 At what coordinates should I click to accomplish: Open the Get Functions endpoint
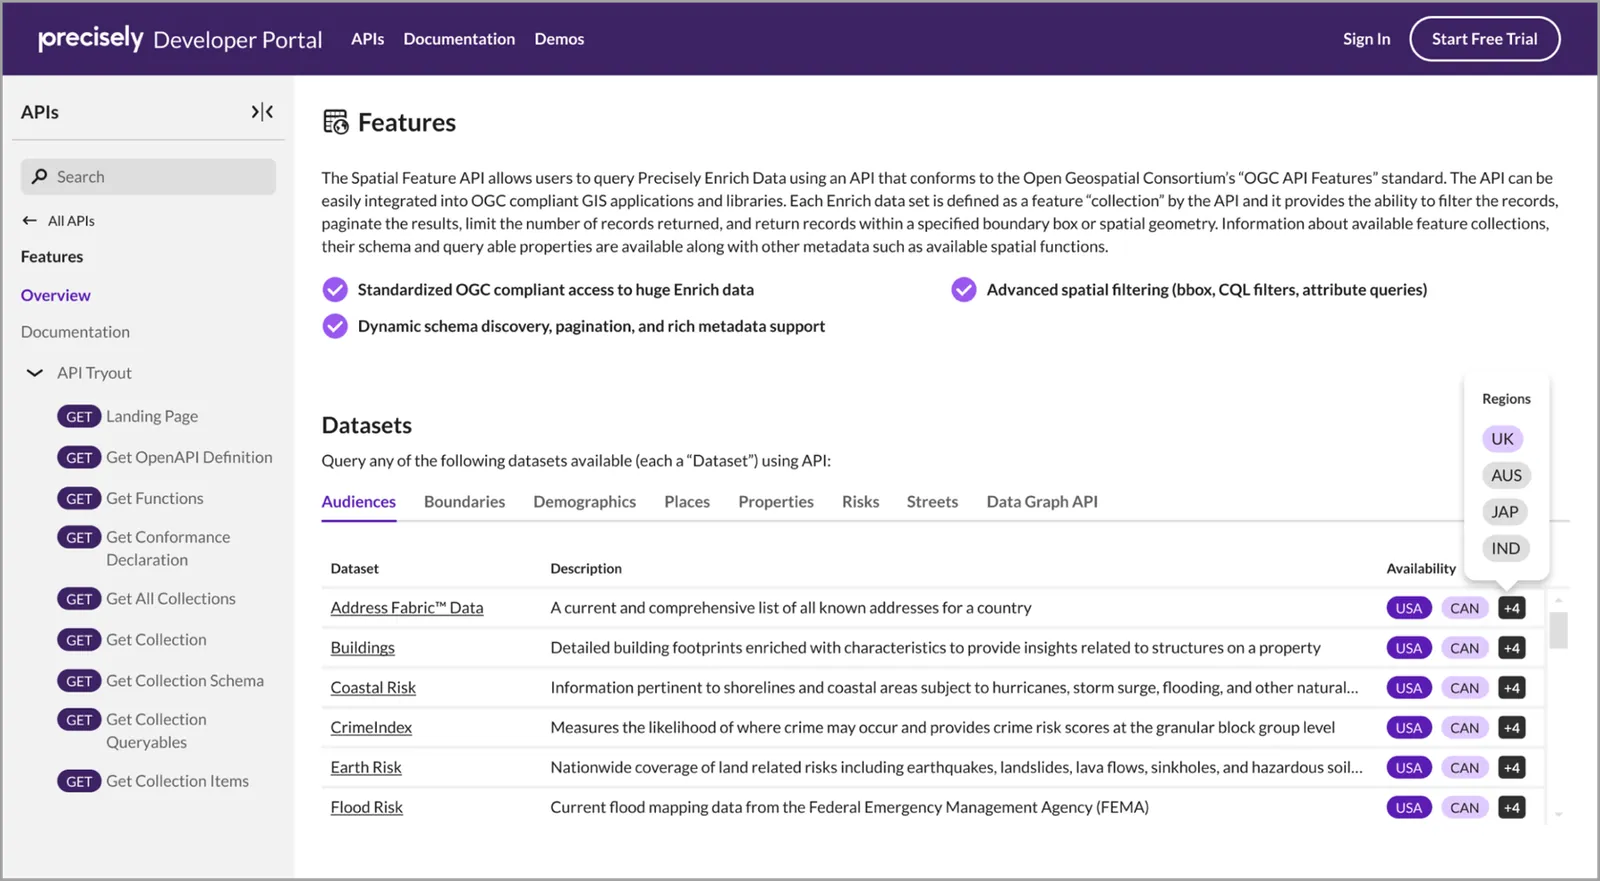[x=155, y=499]
